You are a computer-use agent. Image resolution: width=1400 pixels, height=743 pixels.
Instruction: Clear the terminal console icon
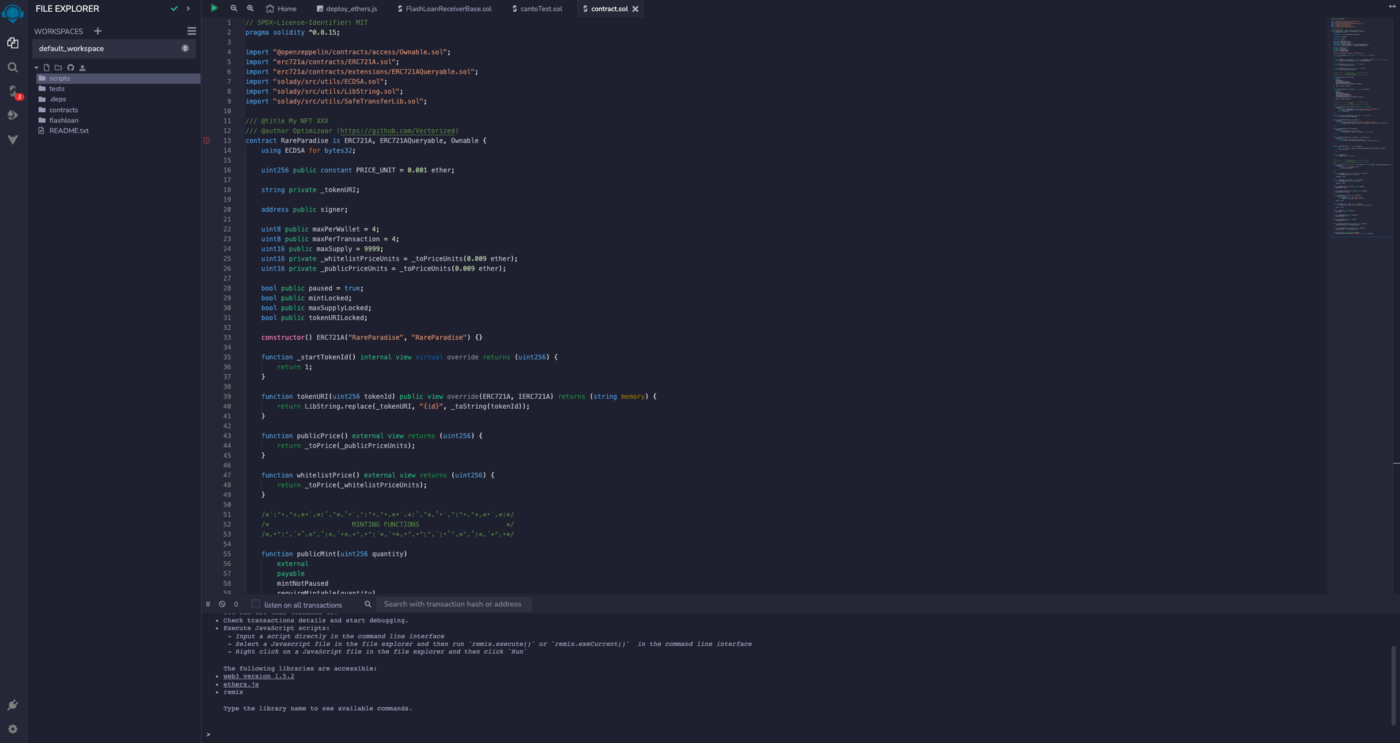222,604
